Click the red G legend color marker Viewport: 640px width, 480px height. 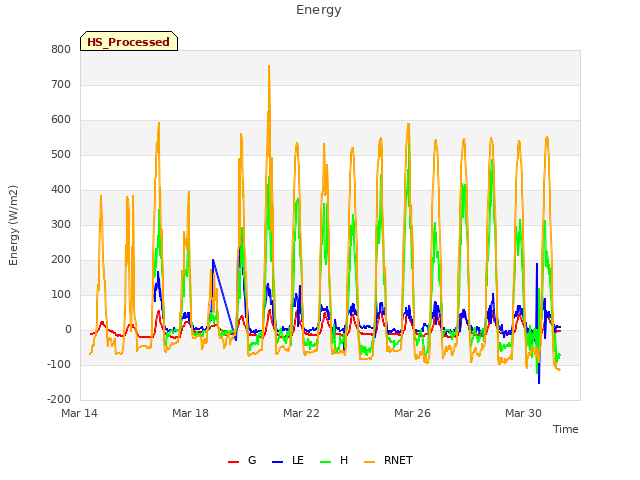[x=233, y=462]
